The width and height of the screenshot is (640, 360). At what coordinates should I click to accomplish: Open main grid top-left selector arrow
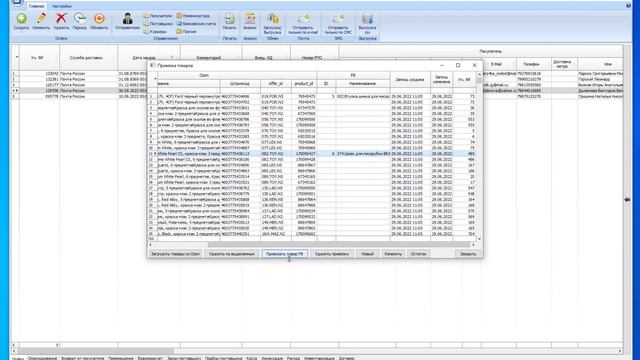click(17, 57)
